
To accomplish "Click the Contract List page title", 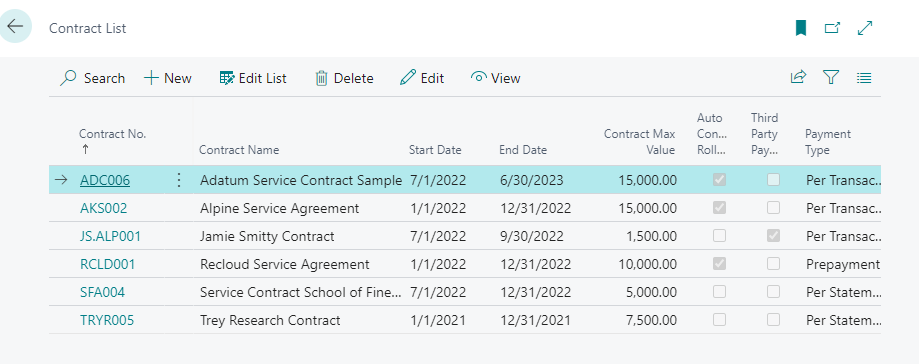I will point(87,28).
